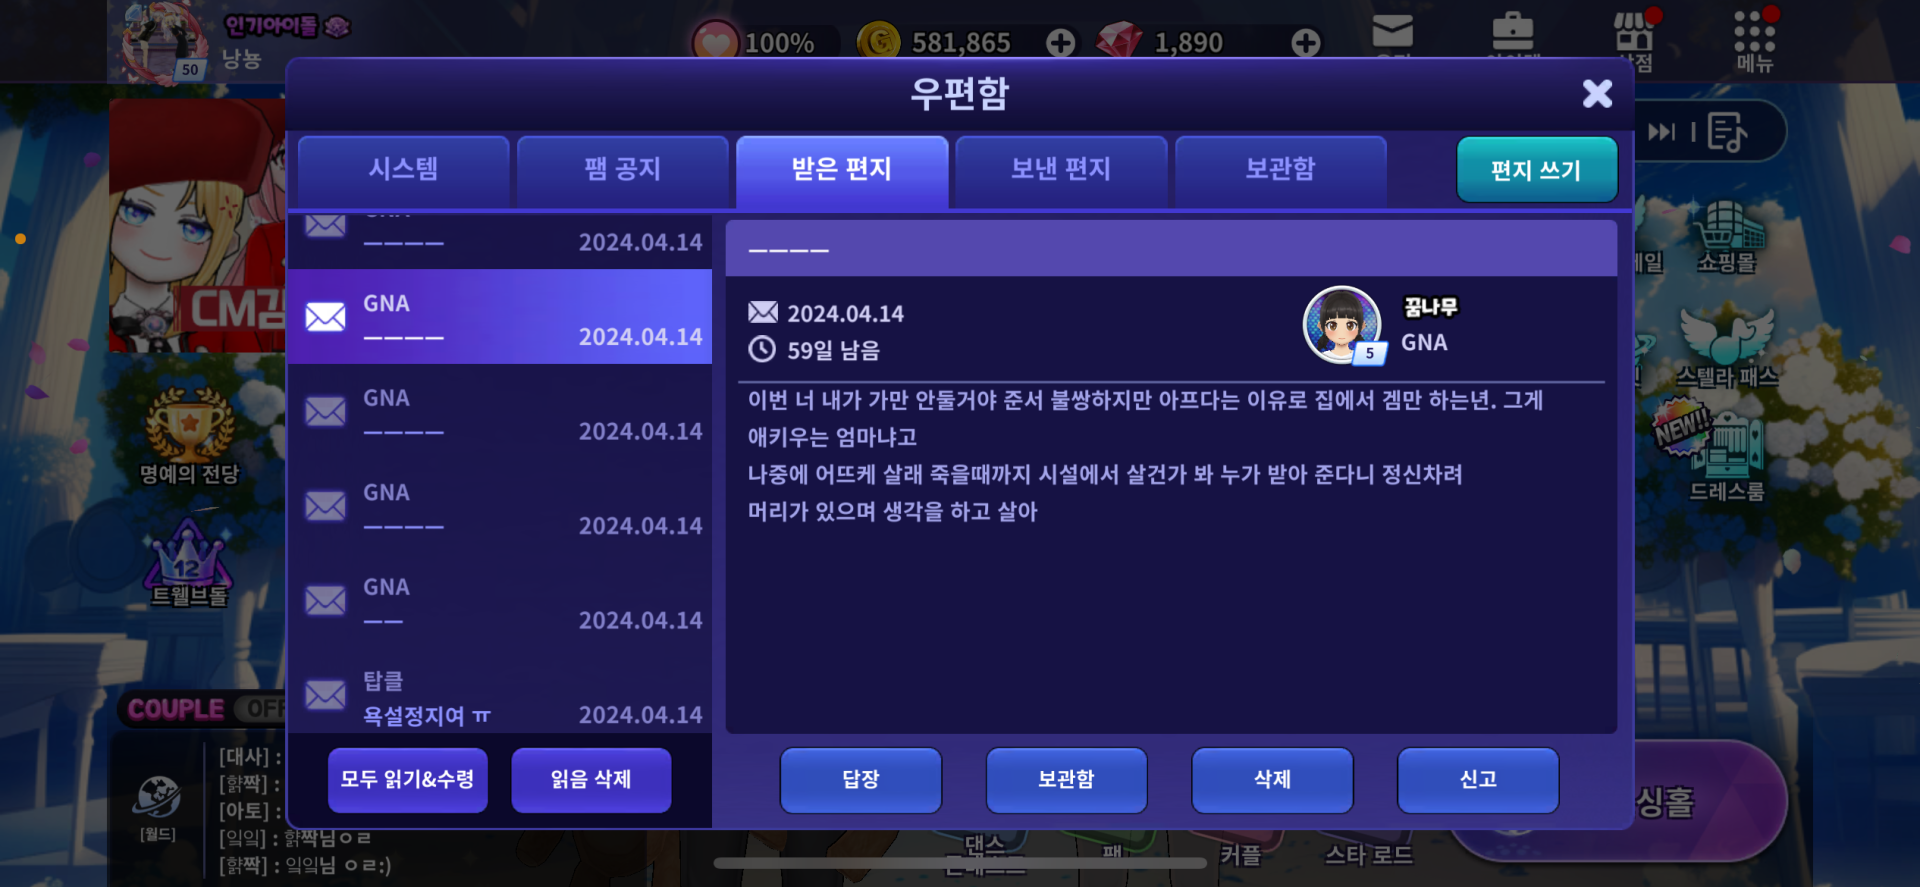Open the menu grid icon
This screenshot has width=1920, height=887.
coord(1755,40)
